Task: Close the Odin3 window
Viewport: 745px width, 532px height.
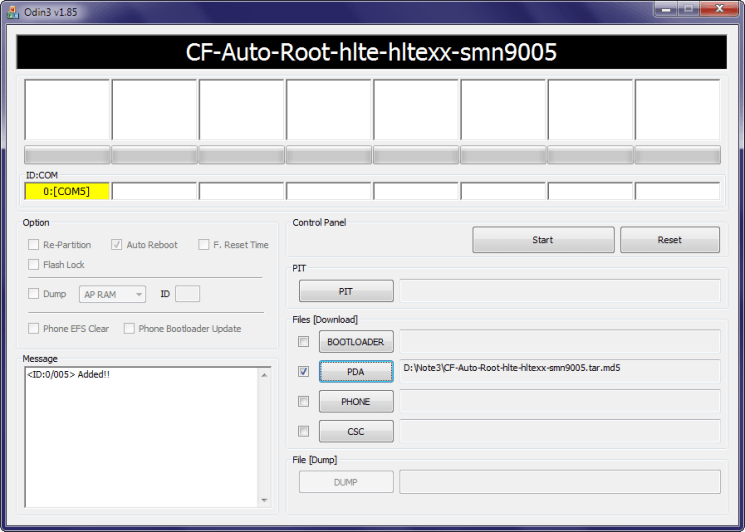Action: (x=719, y=9)
